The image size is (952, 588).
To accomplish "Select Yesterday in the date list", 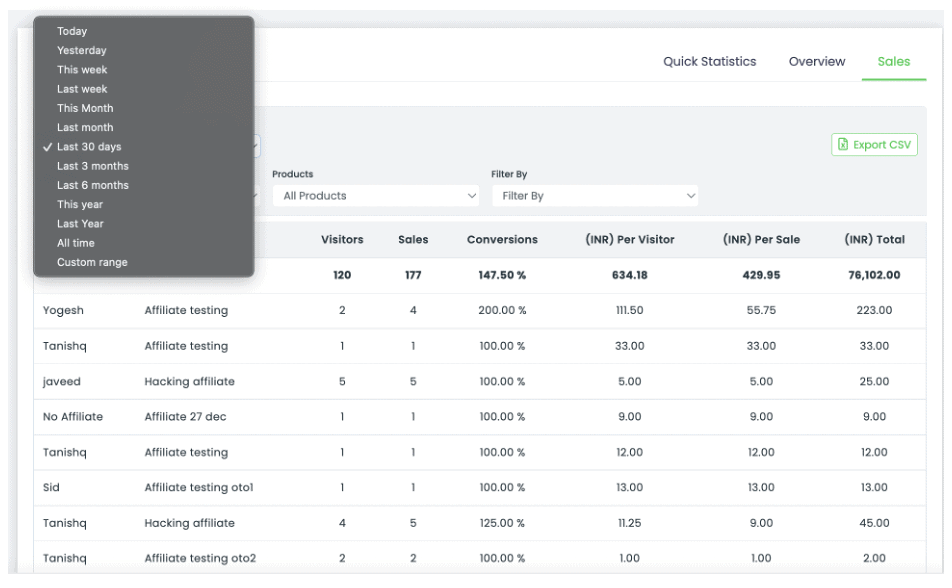I will [x=81, y=50].
